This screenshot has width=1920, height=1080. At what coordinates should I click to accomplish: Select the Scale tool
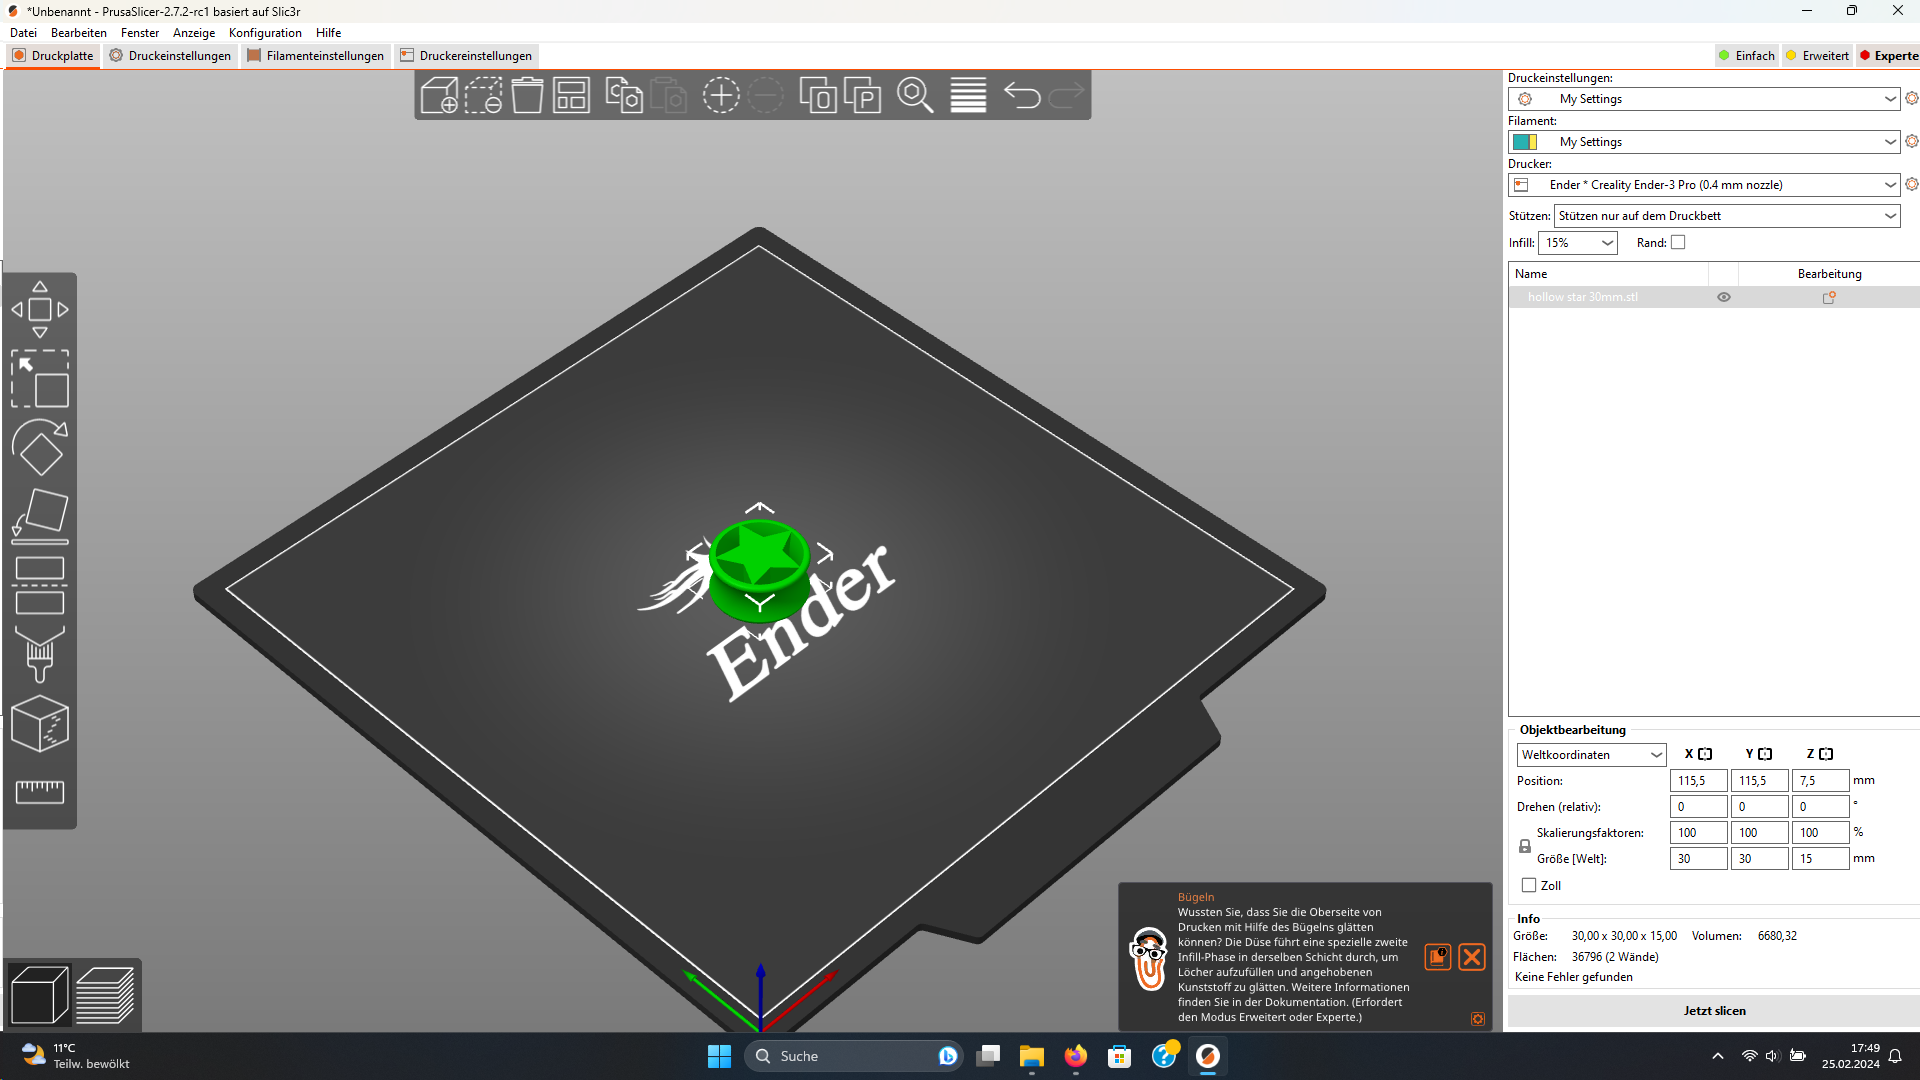click(x=40, y=378)
